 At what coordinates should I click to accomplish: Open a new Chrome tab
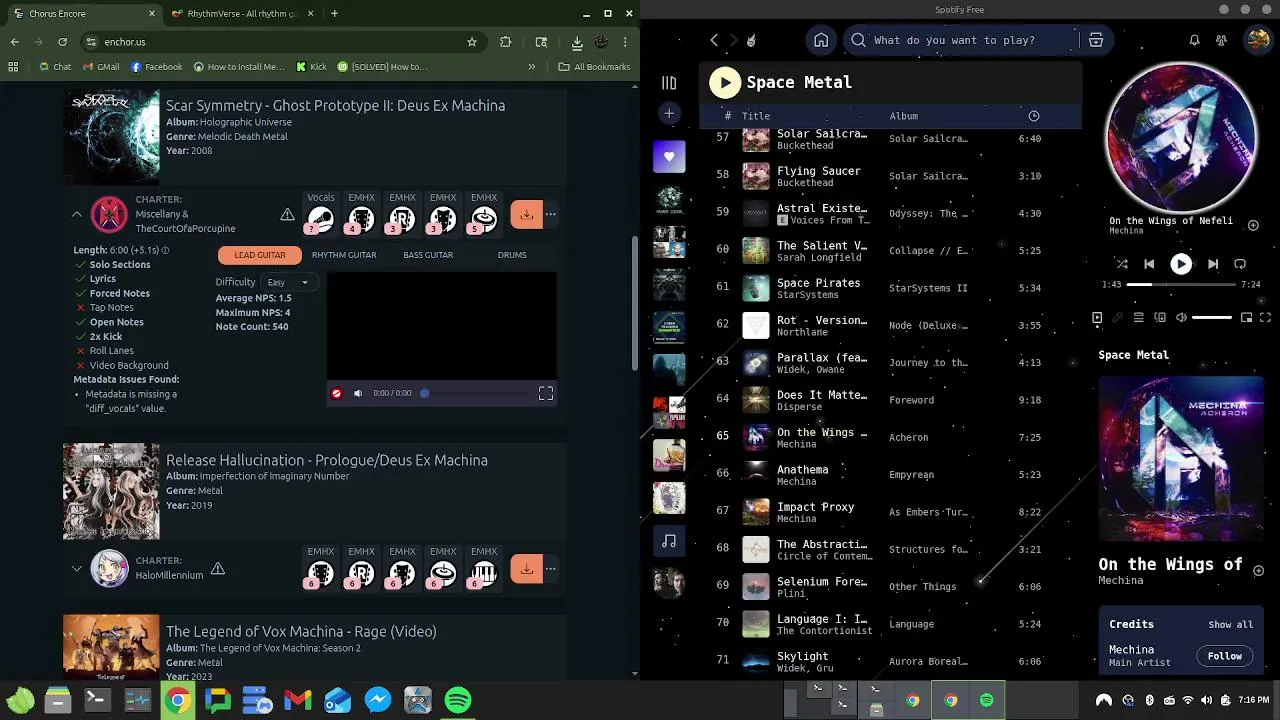pos(334,14)
